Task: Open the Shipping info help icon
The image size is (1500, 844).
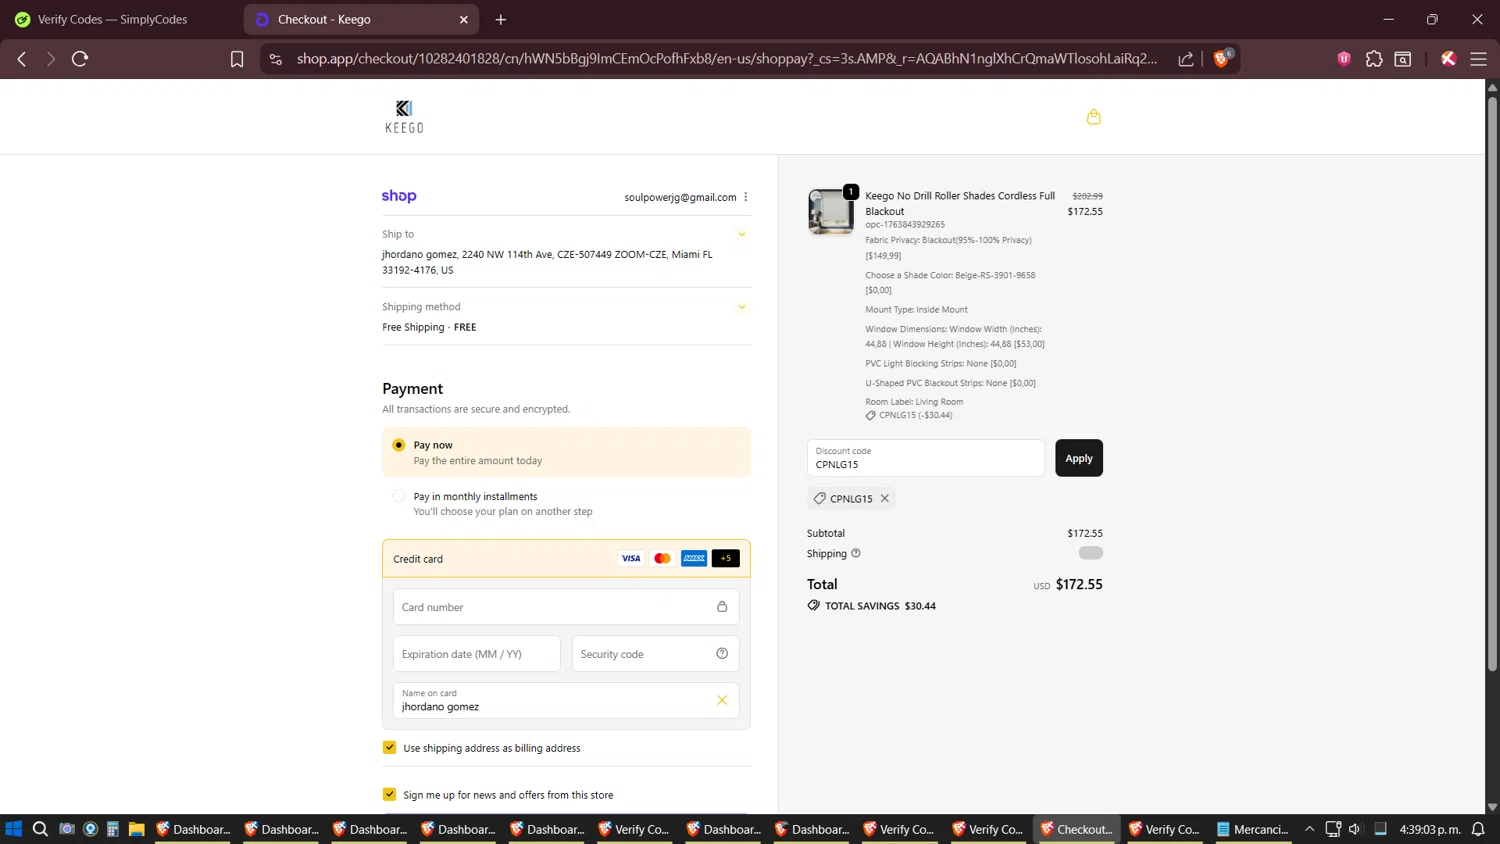Action: coord(856,553)
